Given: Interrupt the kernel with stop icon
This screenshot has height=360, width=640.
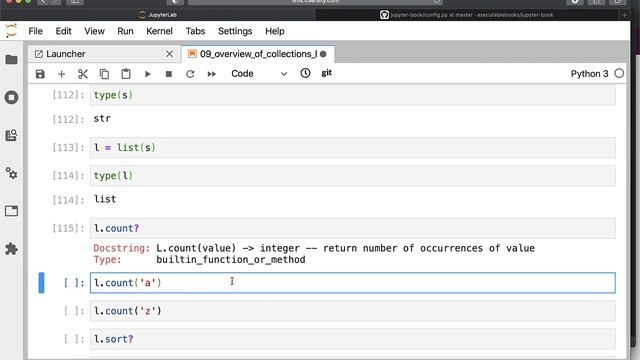Looking at the screenshot, I should point(169,74).
